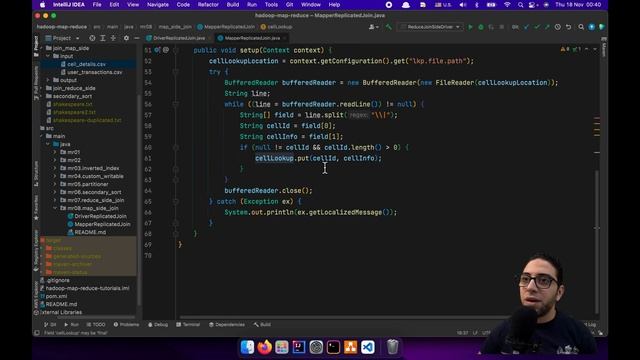Open Firefox from the dock
Screen dimensions: 640x360
[x=264, y=347]
